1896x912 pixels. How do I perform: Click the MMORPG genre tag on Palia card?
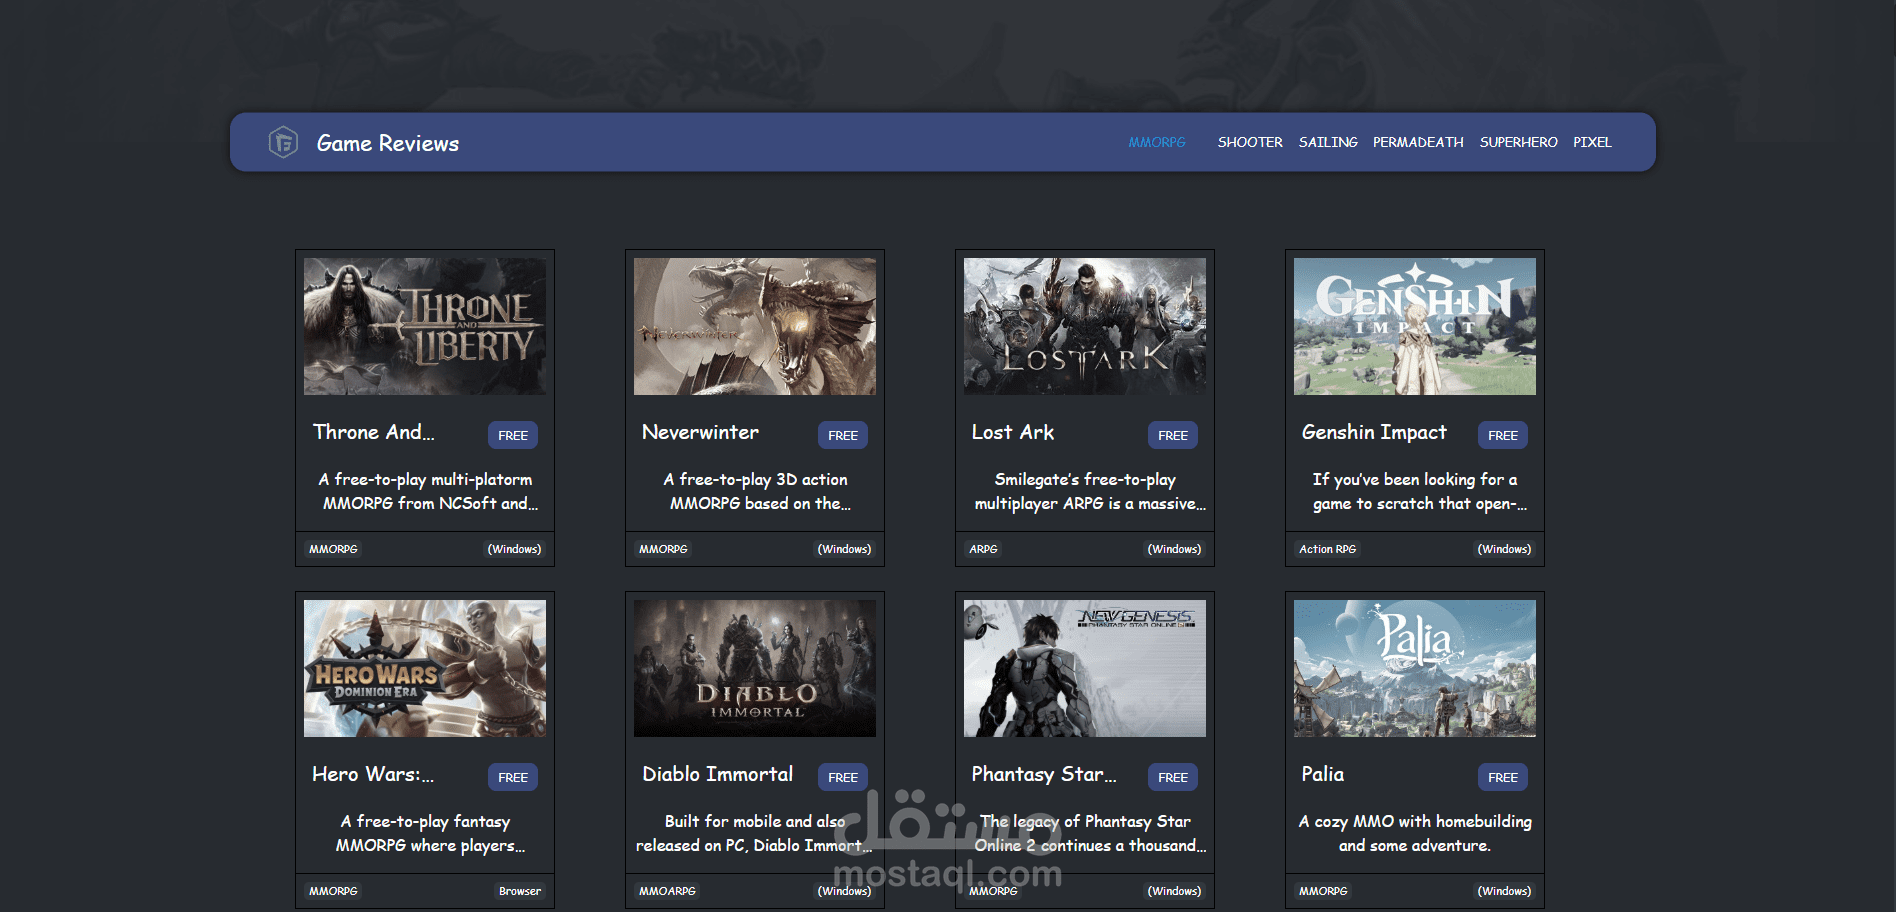coord(1323,891)
